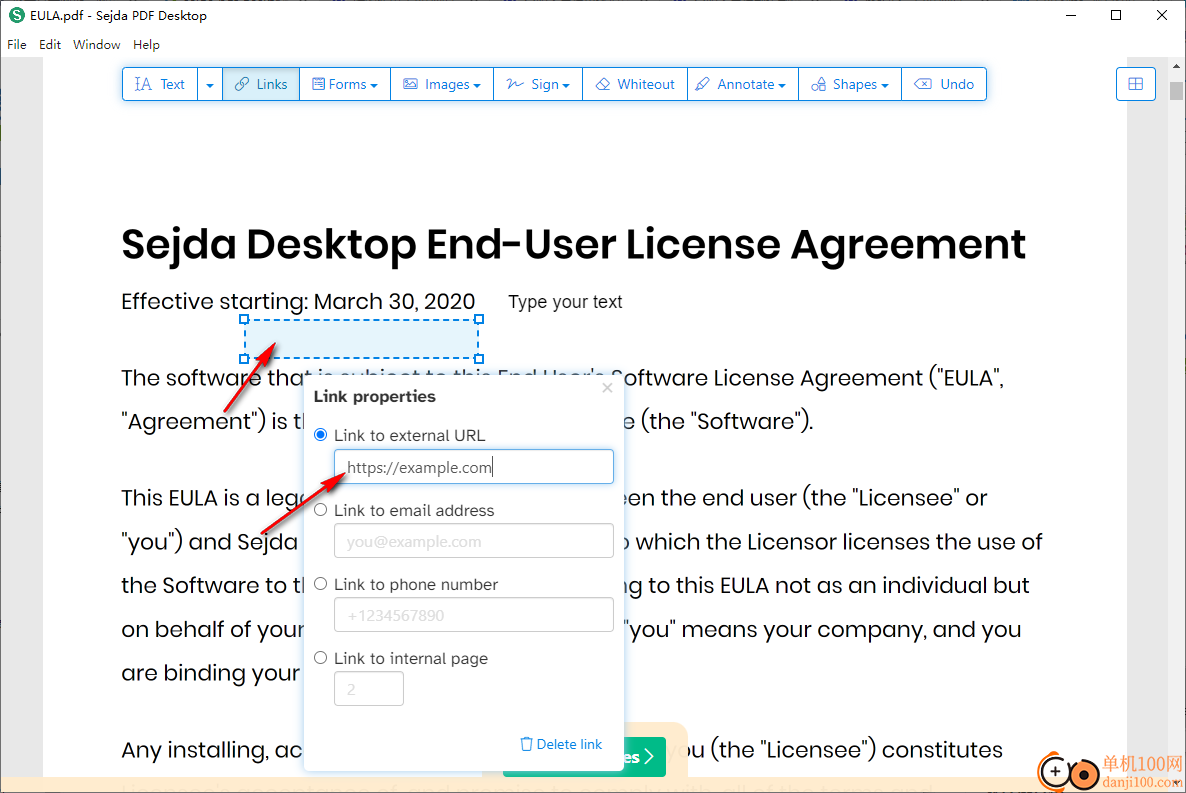This screenshot has height=793, width=1186.
Task: Click the email address input field
Action: [x=473, y=541]
